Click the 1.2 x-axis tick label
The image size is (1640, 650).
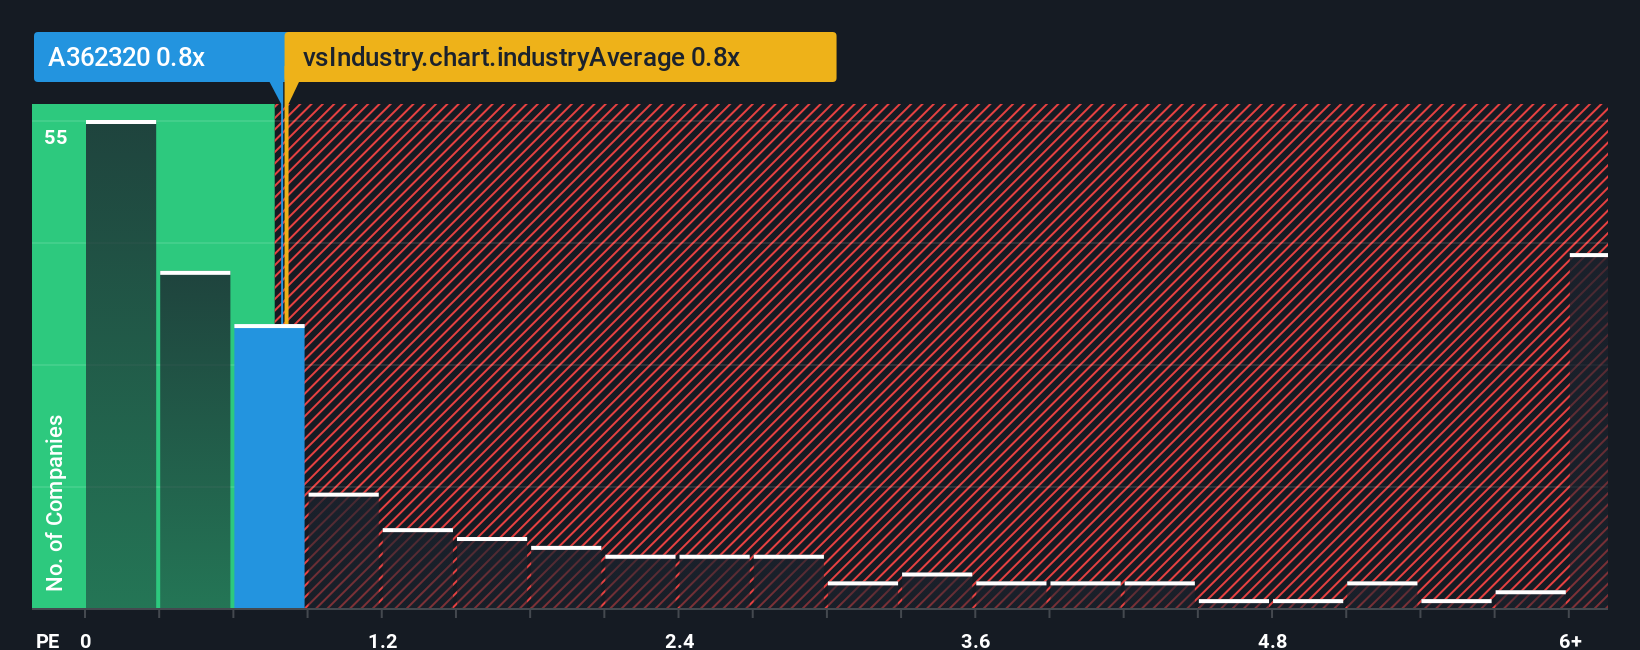[x=383, y=640]
